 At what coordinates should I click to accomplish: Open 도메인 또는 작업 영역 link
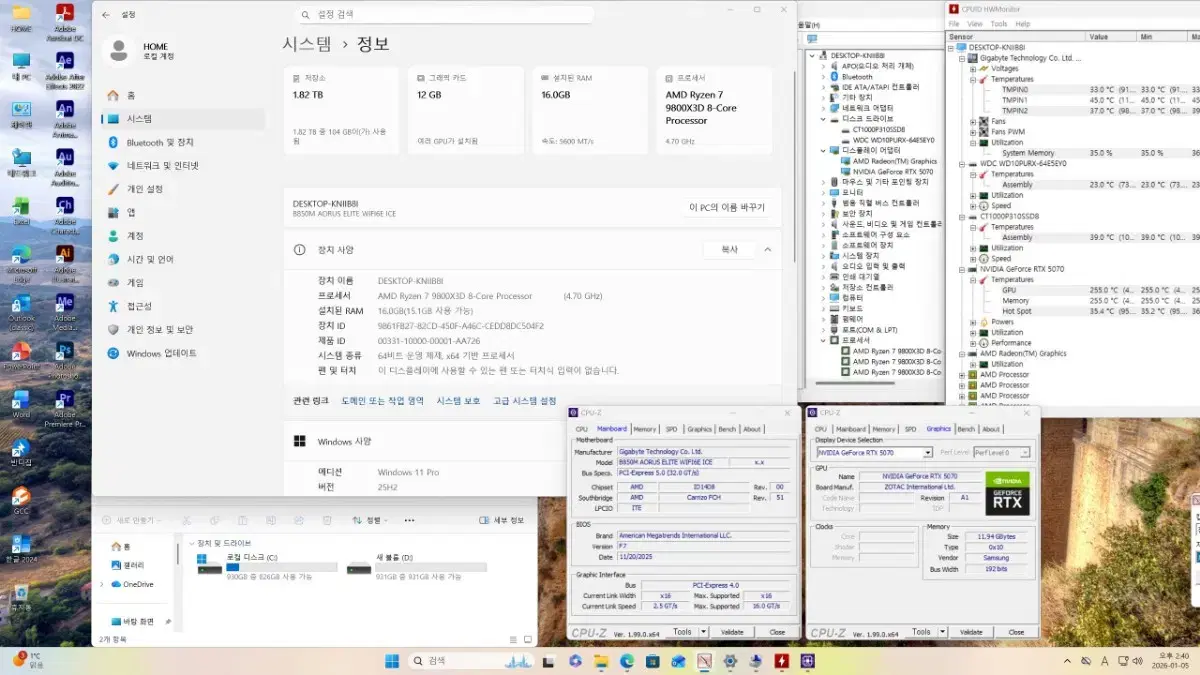click(382, 400)
